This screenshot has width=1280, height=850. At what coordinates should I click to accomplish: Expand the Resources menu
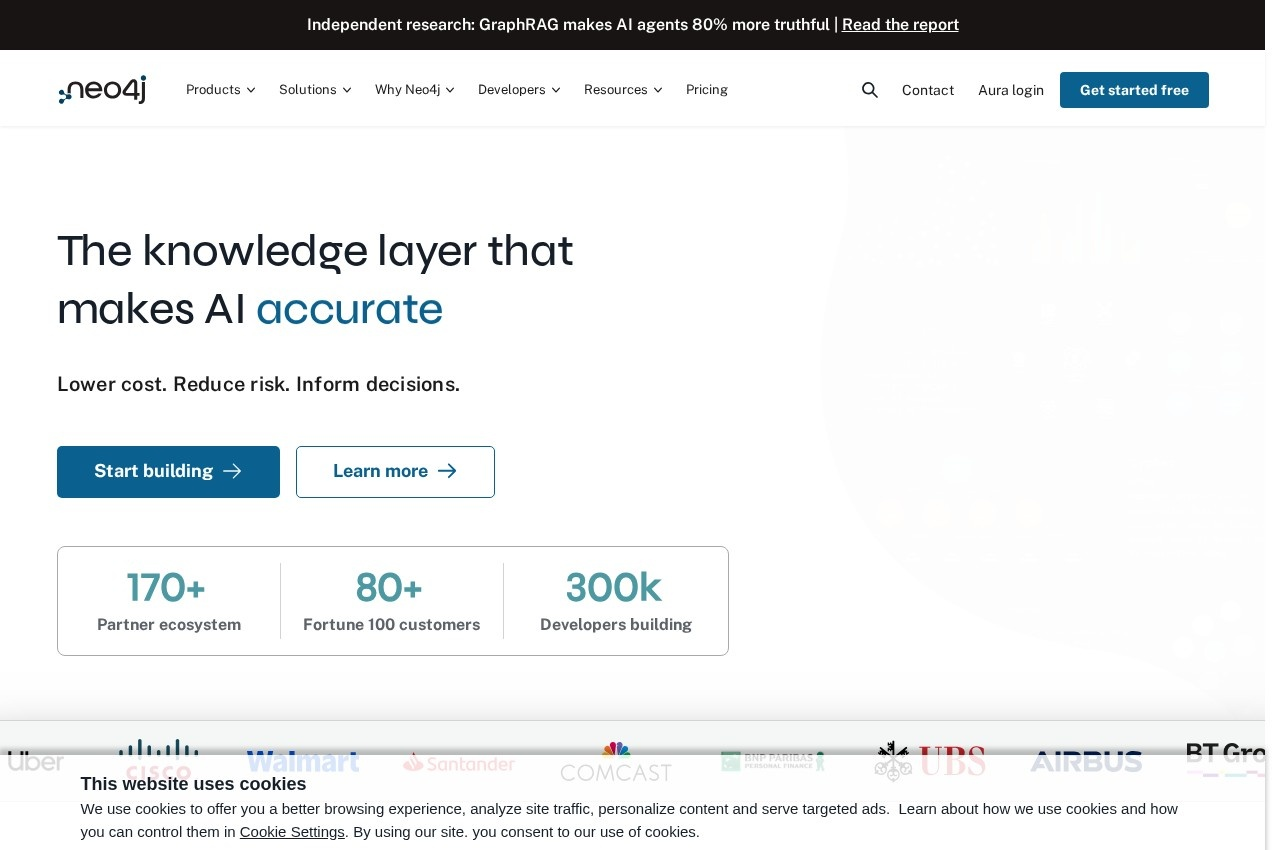click(x=623, y=90)
